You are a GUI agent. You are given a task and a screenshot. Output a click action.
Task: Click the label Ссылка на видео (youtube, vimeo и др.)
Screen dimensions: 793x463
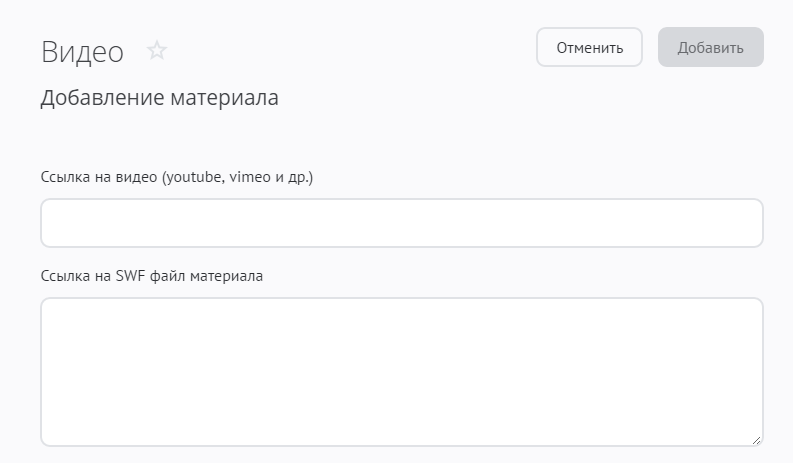point(177,178)
